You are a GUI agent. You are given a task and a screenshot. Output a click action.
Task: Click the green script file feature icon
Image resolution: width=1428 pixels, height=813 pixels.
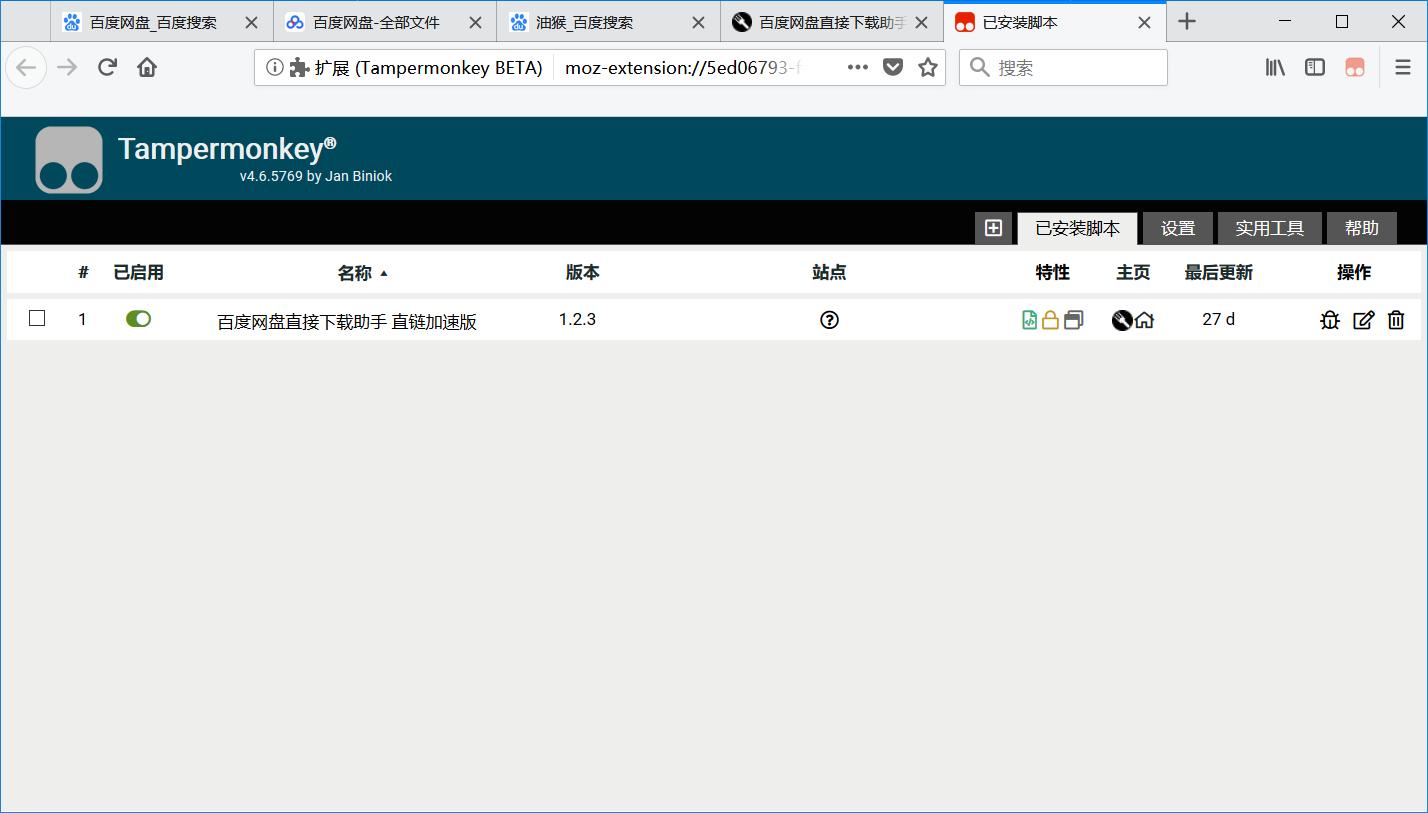click(x=1029, y=320)
